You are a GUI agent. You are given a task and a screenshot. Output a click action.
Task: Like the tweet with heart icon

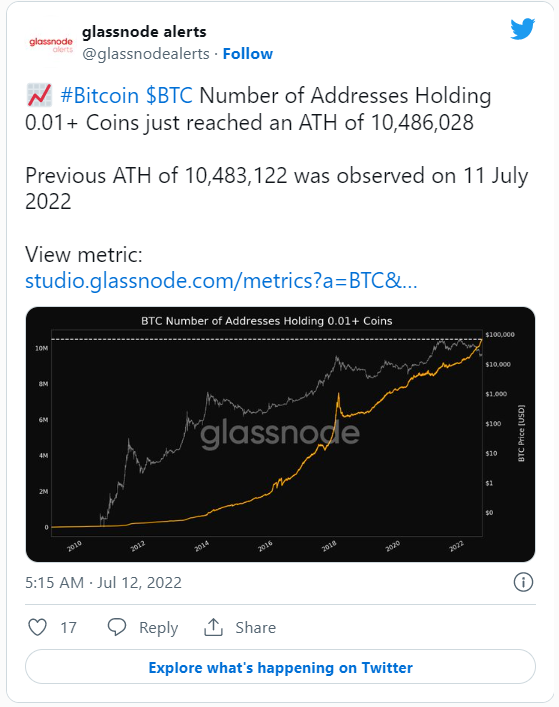point(37,627)
